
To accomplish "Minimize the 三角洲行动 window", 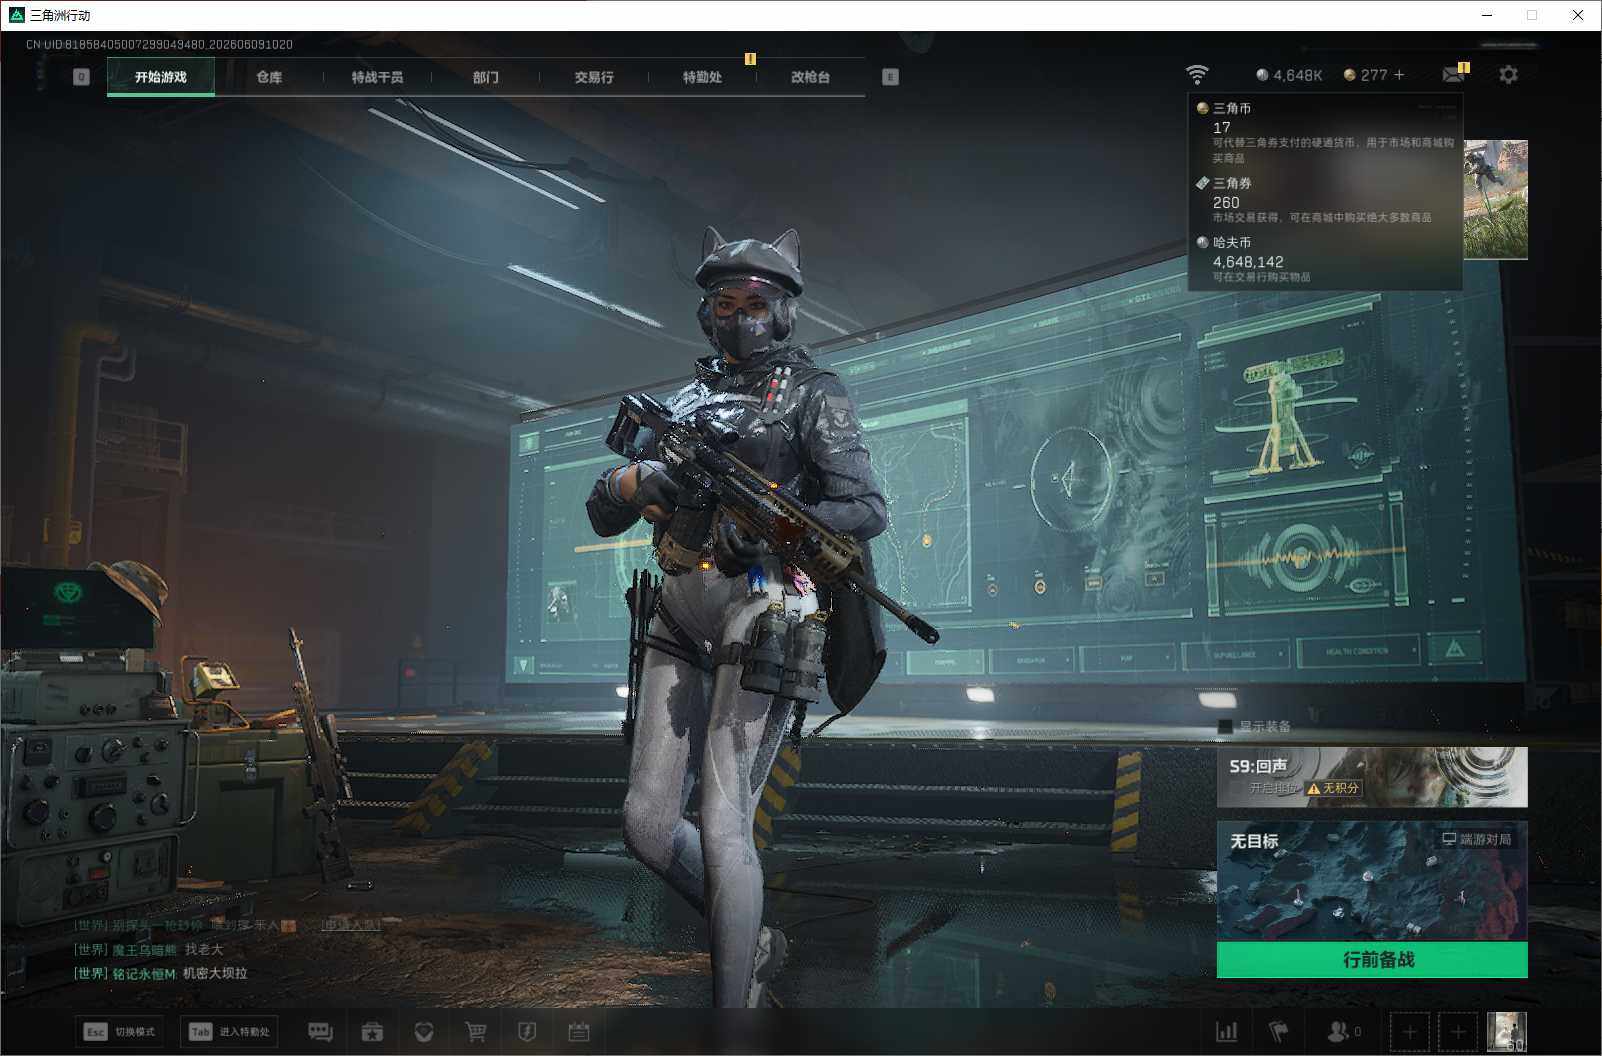I will point(1487,15).
